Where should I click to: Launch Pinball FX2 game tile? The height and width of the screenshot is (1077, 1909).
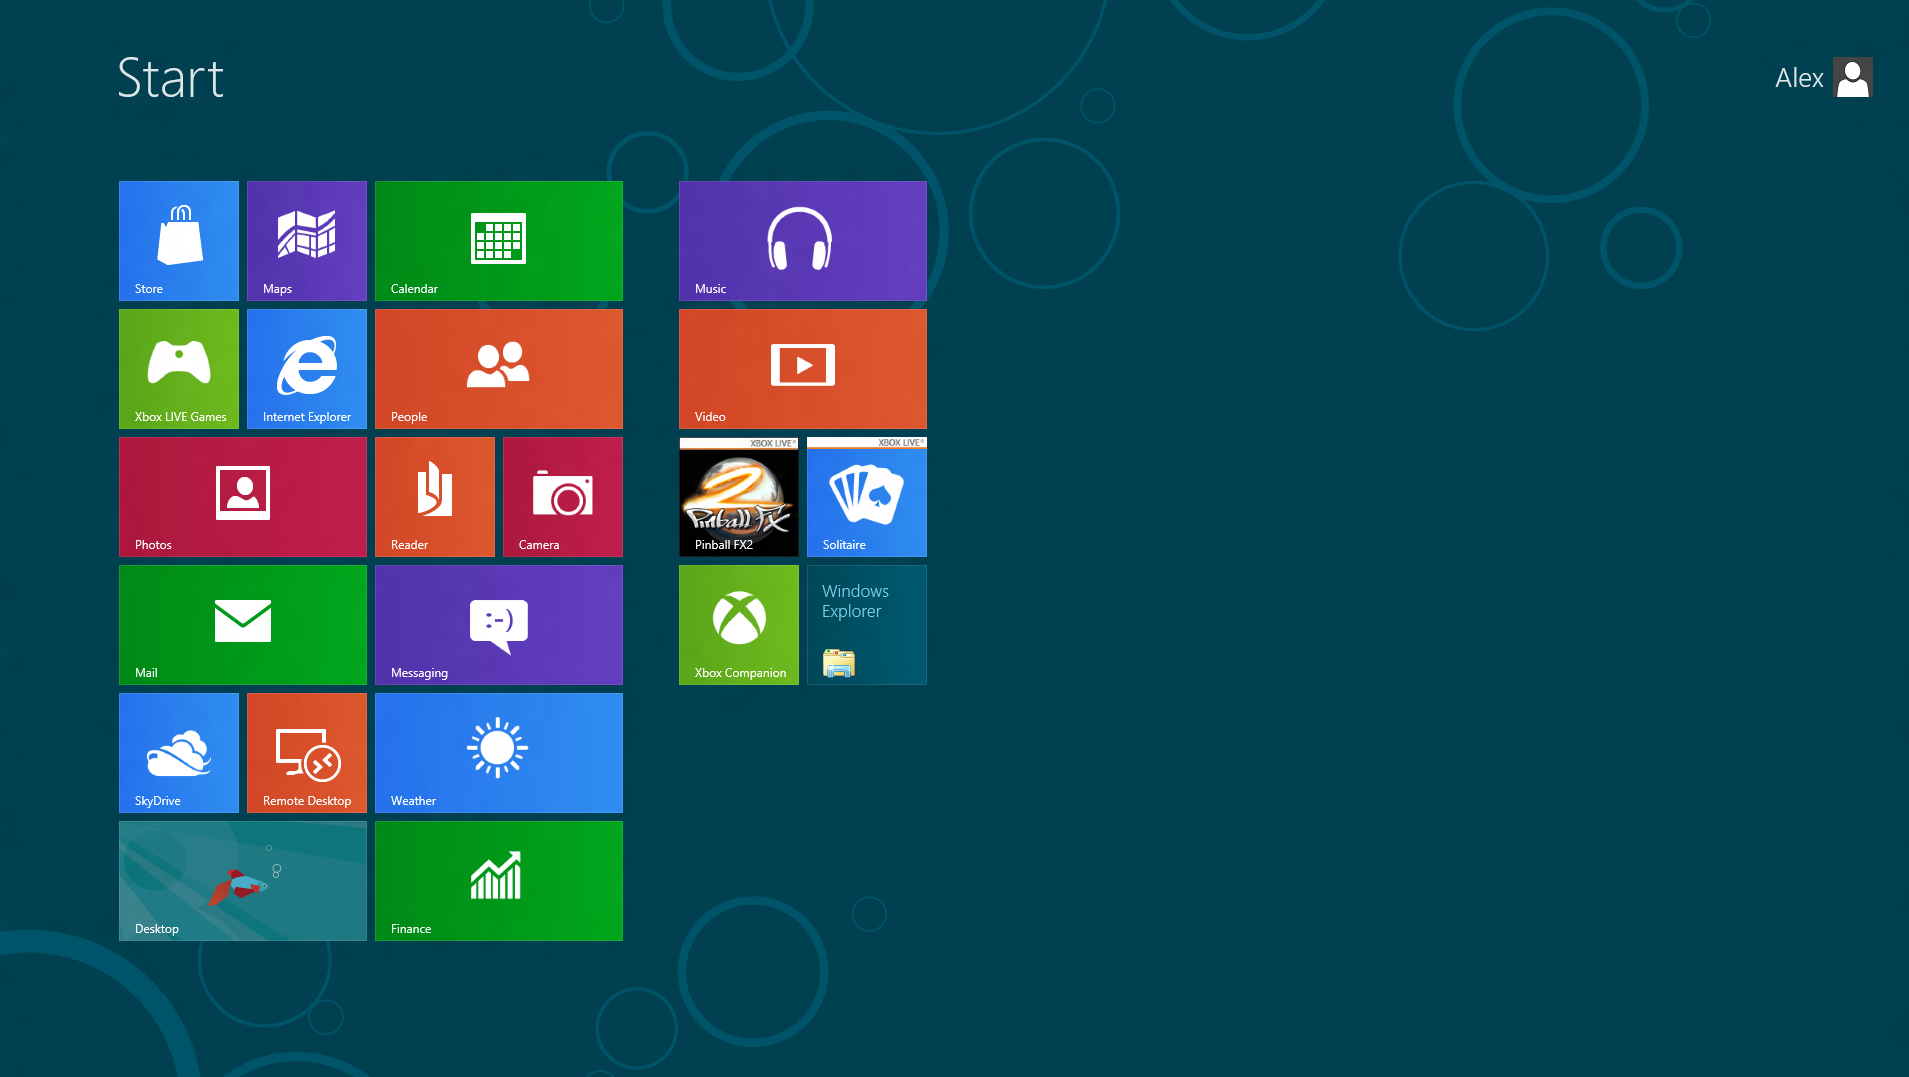click(x=739, y=497)
